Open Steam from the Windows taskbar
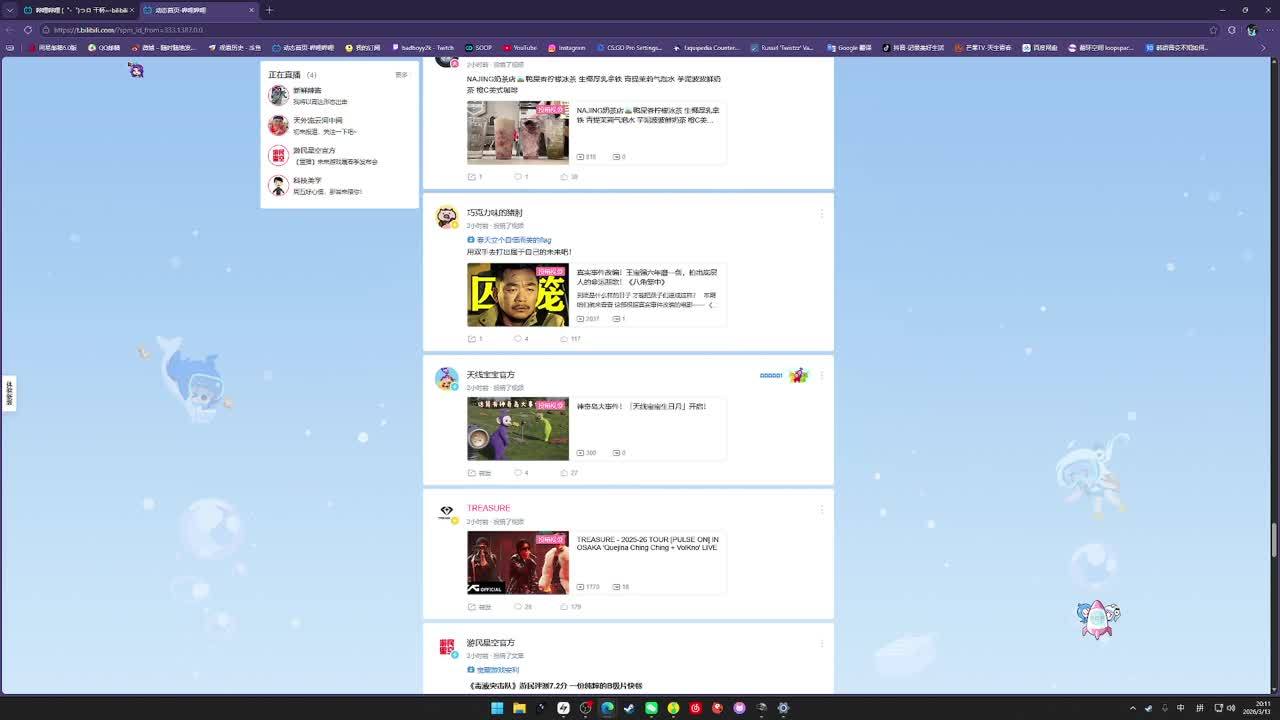Screen dimensions: 1280x720 click(629, 708)
